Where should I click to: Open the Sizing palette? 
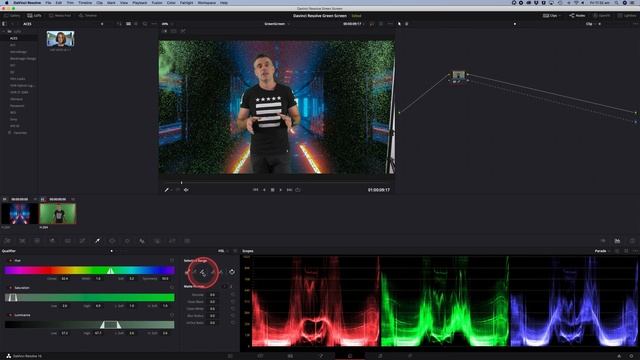(x=172, y=241)
